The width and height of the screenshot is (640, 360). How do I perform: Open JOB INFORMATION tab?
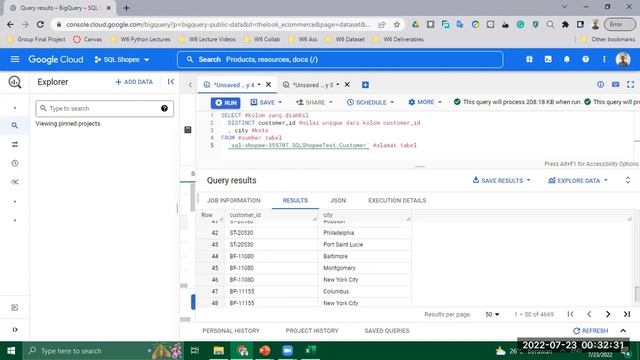pos(233,200)
